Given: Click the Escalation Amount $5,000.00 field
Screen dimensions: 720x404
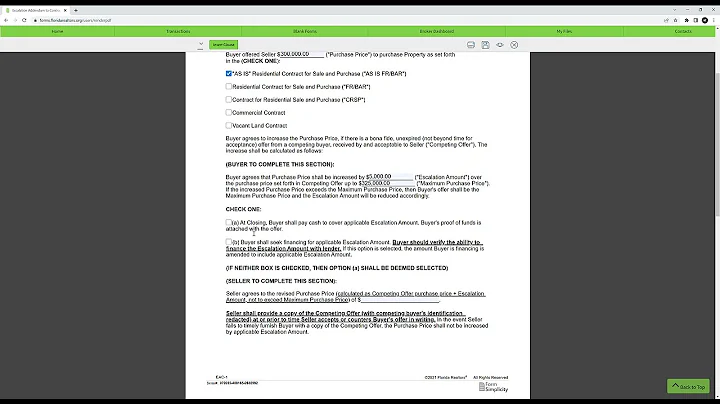Looking at the screenshot, I should tap(390, 176).
